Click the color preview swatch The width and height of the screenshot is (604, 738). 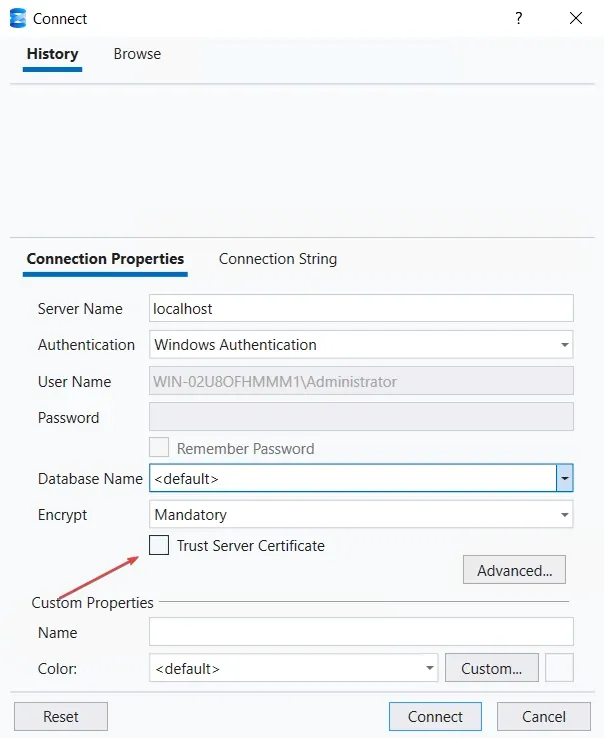click(560, 668)
